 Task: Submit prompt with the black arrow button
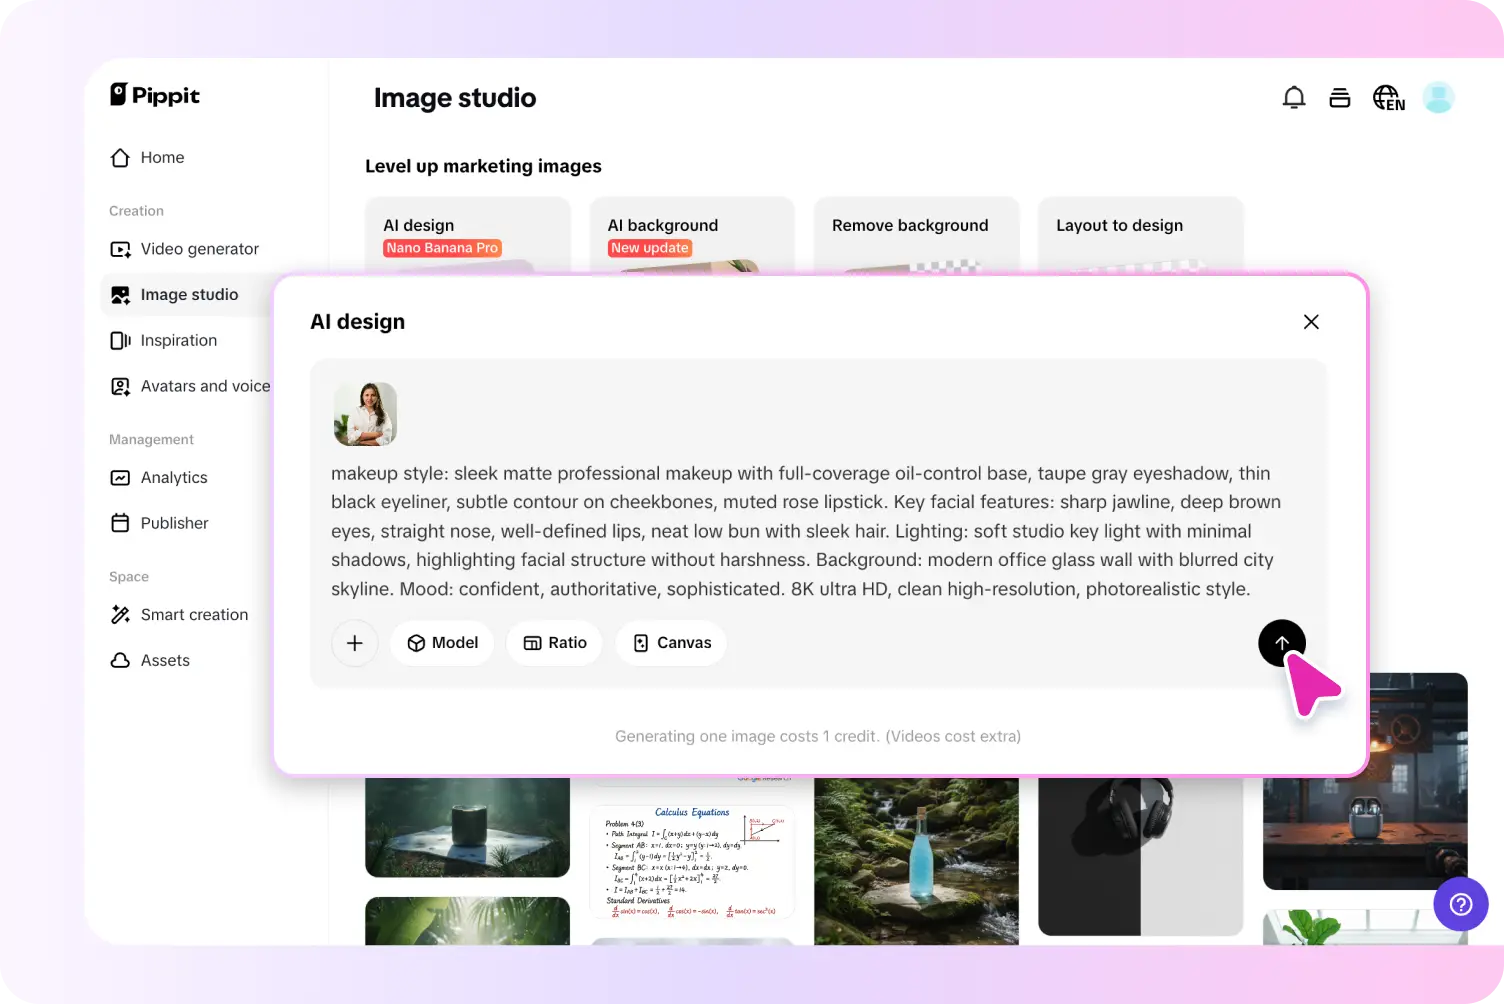(1282, 643)
